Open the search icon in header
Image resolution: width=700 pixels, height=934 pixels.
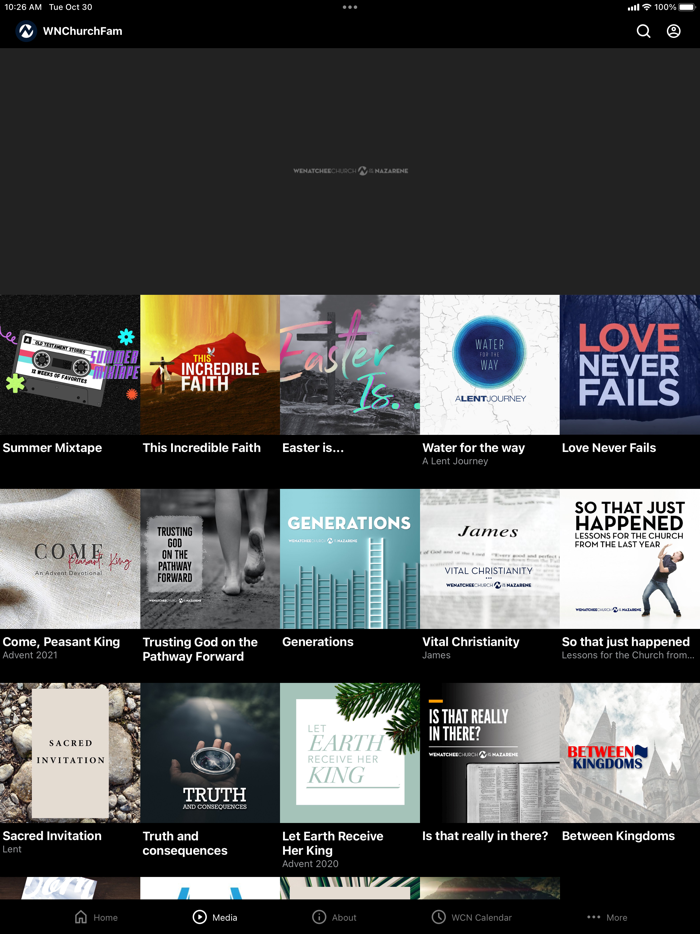tap(643, 31)
